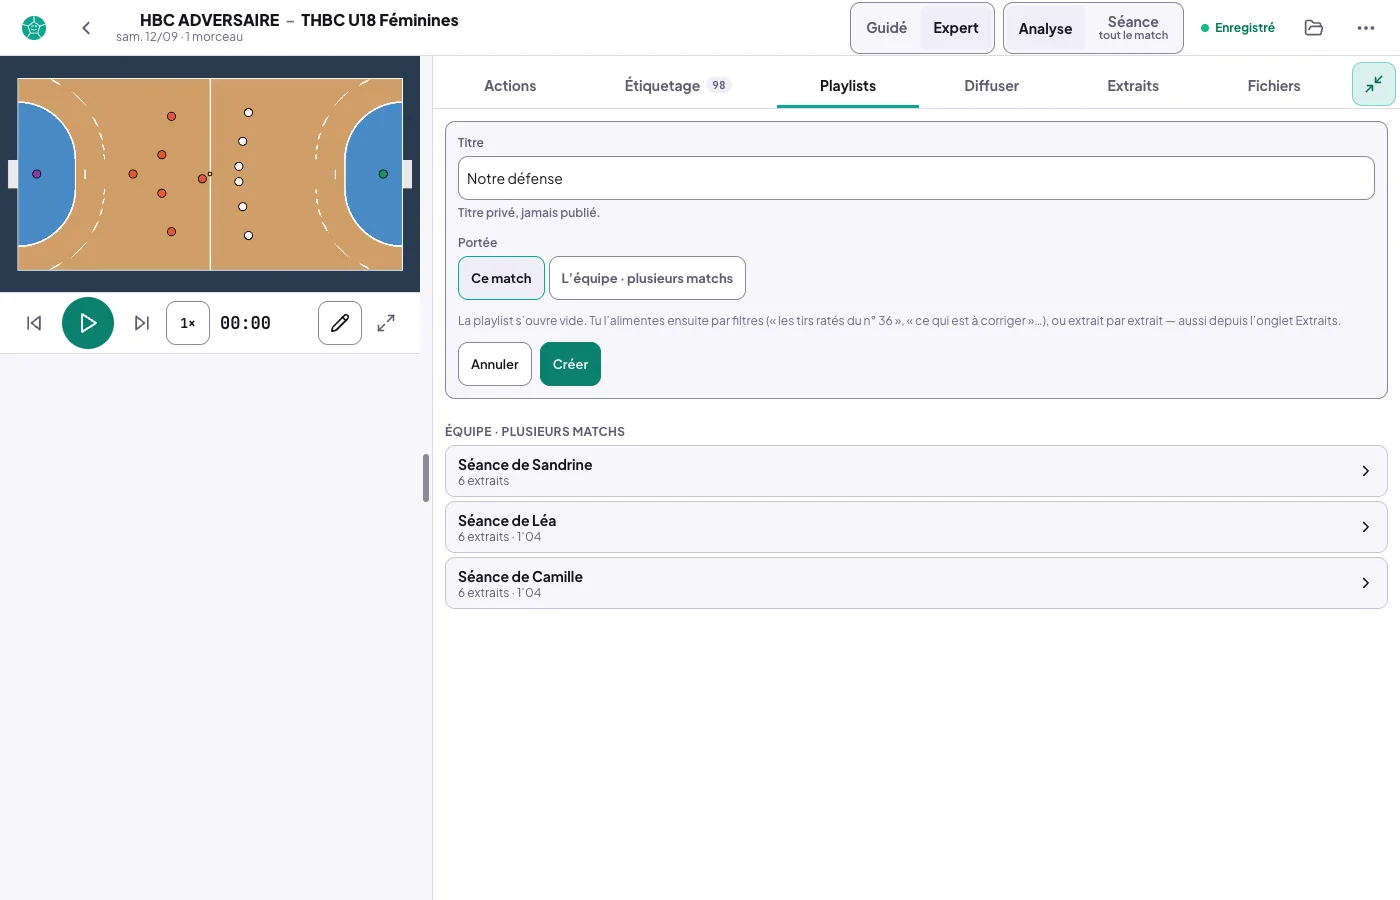Image resolution: width=1400 pixels, height=900 pixels.
Task: Go back with the left chevron
Action: tap(86, 28)
